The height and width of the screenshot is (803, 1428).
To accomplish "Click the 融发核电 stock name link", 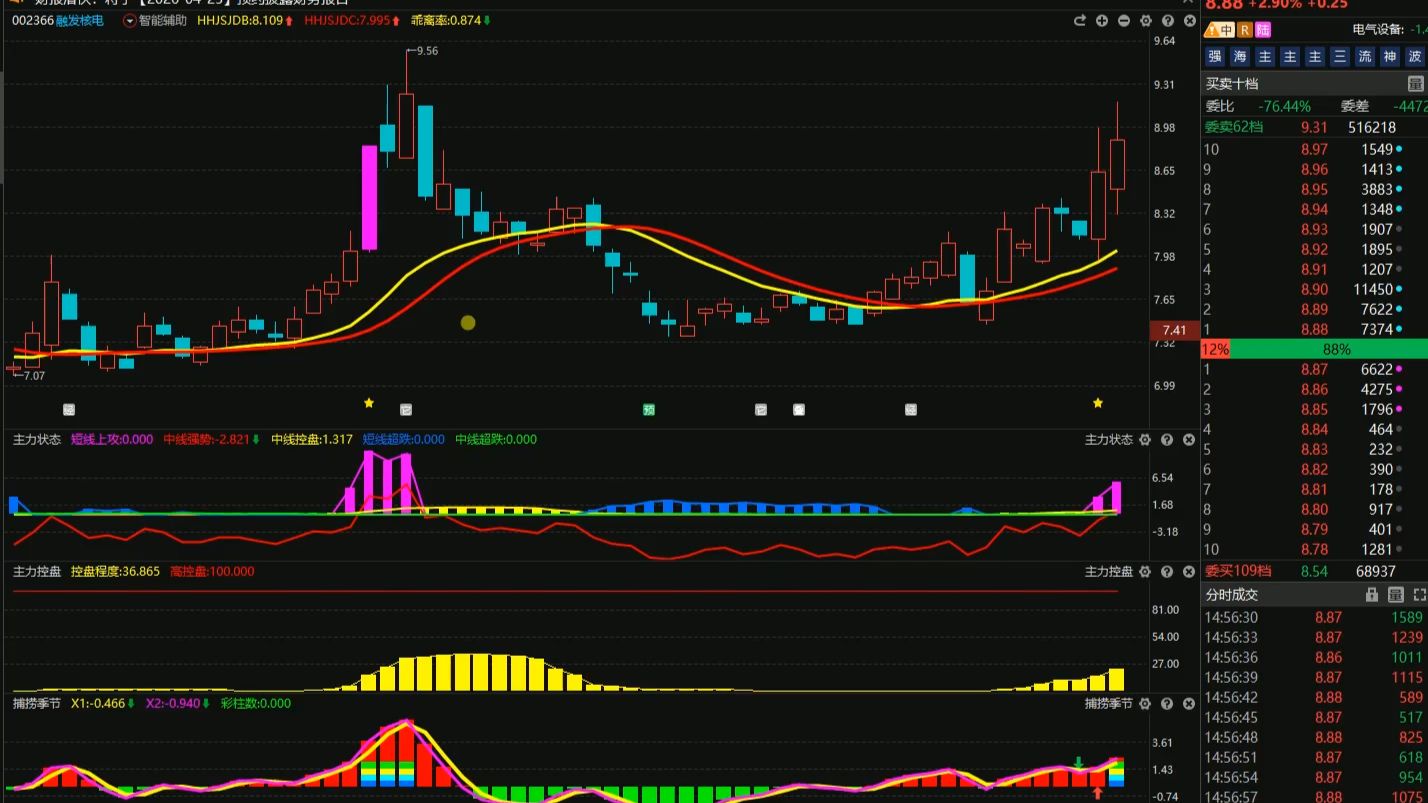I will click(x=79, y=20).
